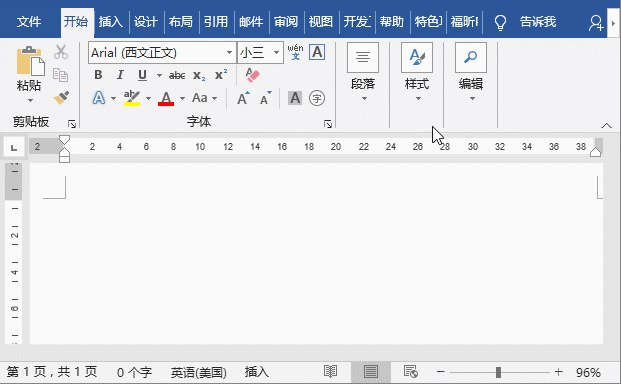
Task: Toggle character shading icon
Action: coord(295,98)
